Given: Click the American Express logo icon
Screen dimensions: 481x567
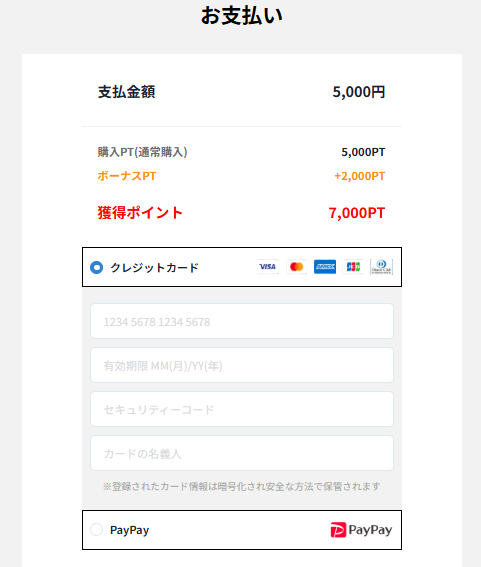Looking at the screenshot, I should click(x=325, y=267).
